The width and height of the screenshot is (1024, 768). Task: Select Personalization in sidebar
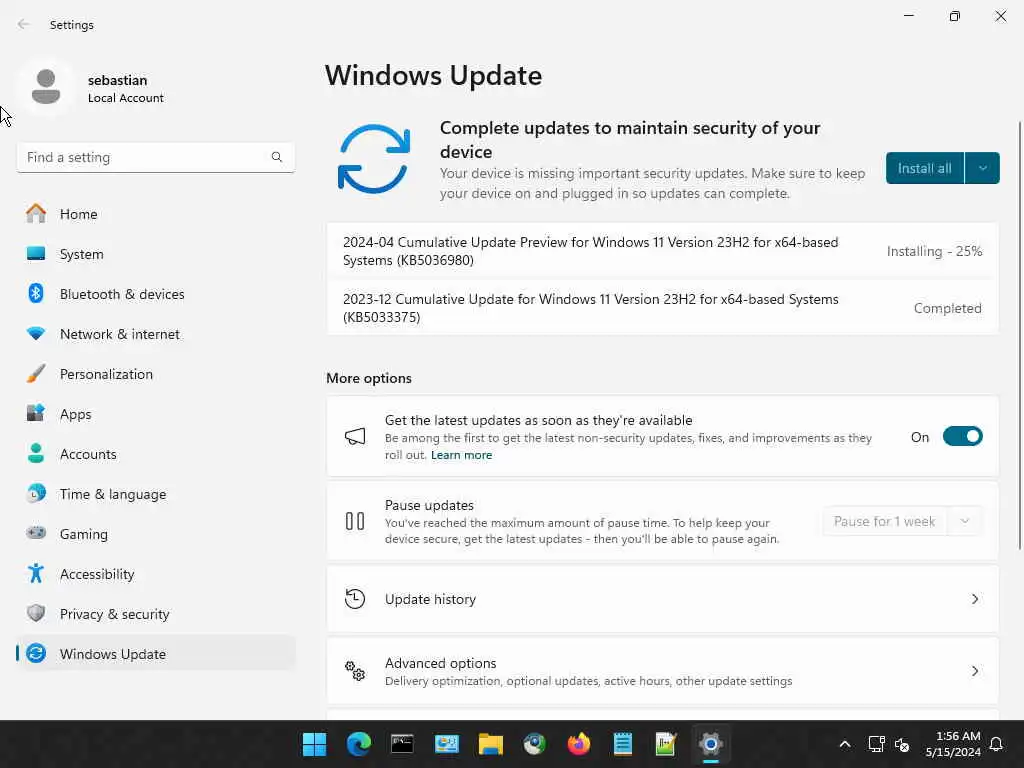pyautogui.click(x=156, y=374)
